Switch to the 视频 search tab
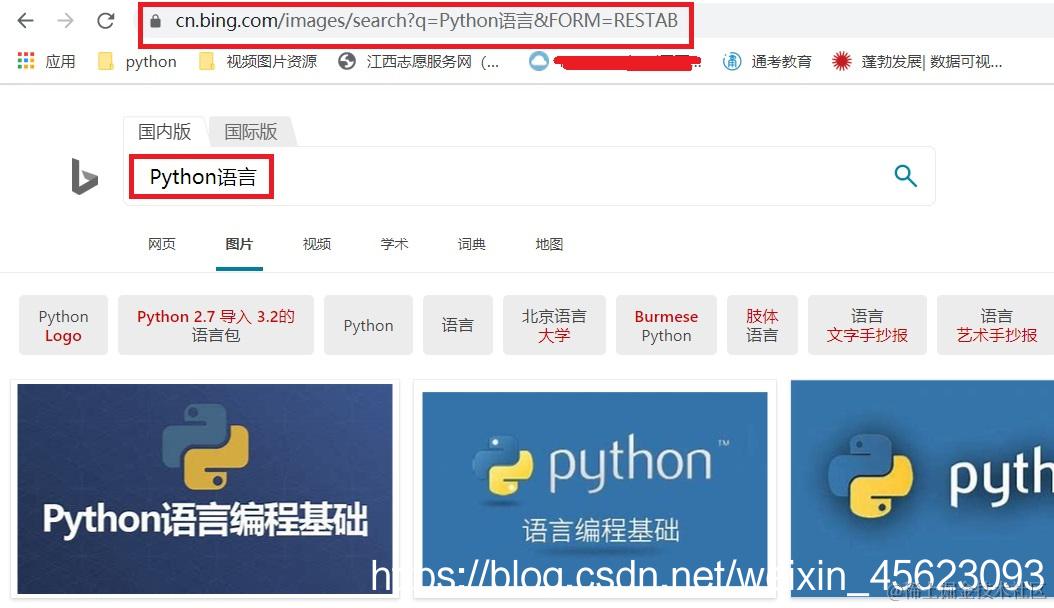Viewport: 1054px width, 608px height. 316,243
